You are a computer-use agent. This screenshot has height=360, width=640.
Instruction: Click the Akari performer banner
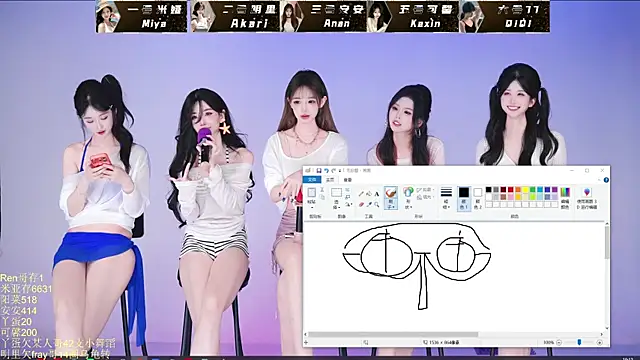click(x=234, y=17)
